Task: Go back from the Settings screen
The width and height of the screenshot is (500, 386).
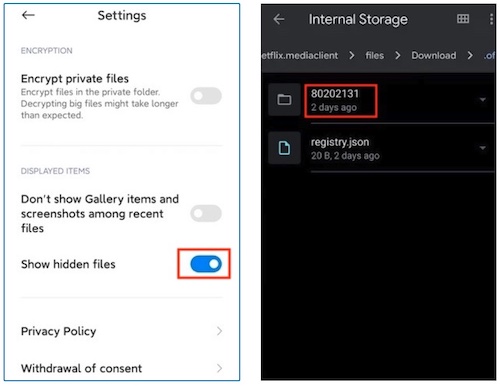Action: pos(28,15)
